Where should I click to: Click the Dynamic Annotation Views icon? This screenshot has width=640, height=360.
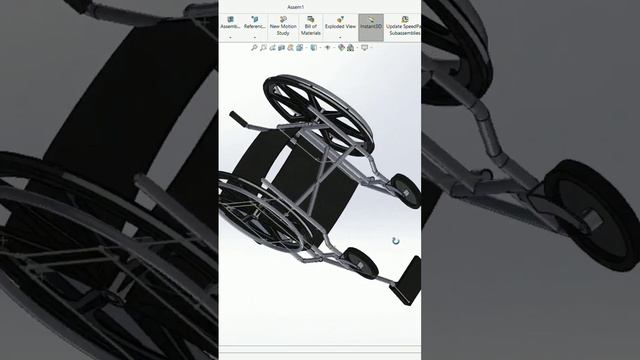tap(290, 48)
